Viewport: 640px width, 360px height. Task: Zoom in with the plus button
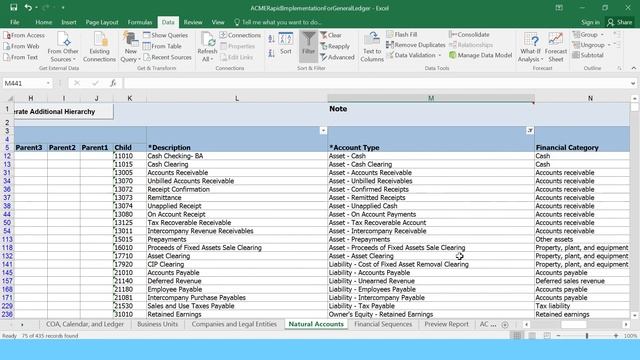tap(616, 336)
